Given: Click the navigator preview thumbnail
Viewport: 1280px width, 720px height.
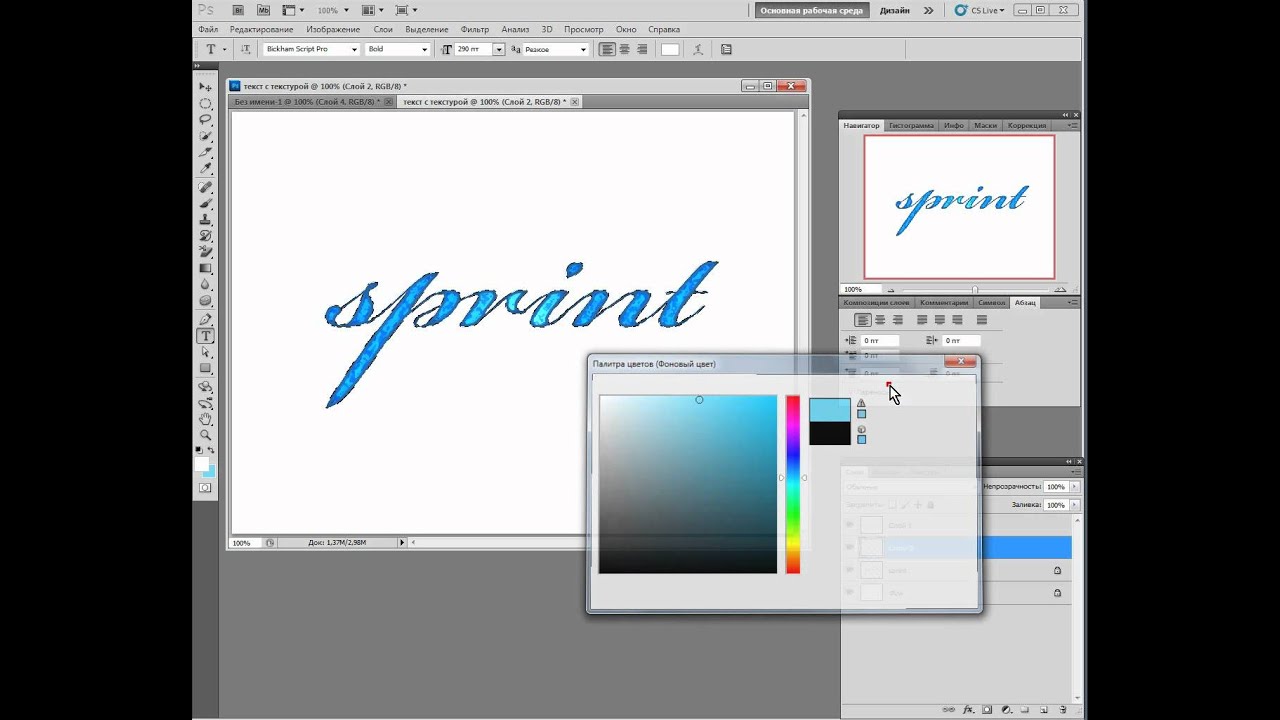Looking at the screenshot, I should click(x=959, y=207).
